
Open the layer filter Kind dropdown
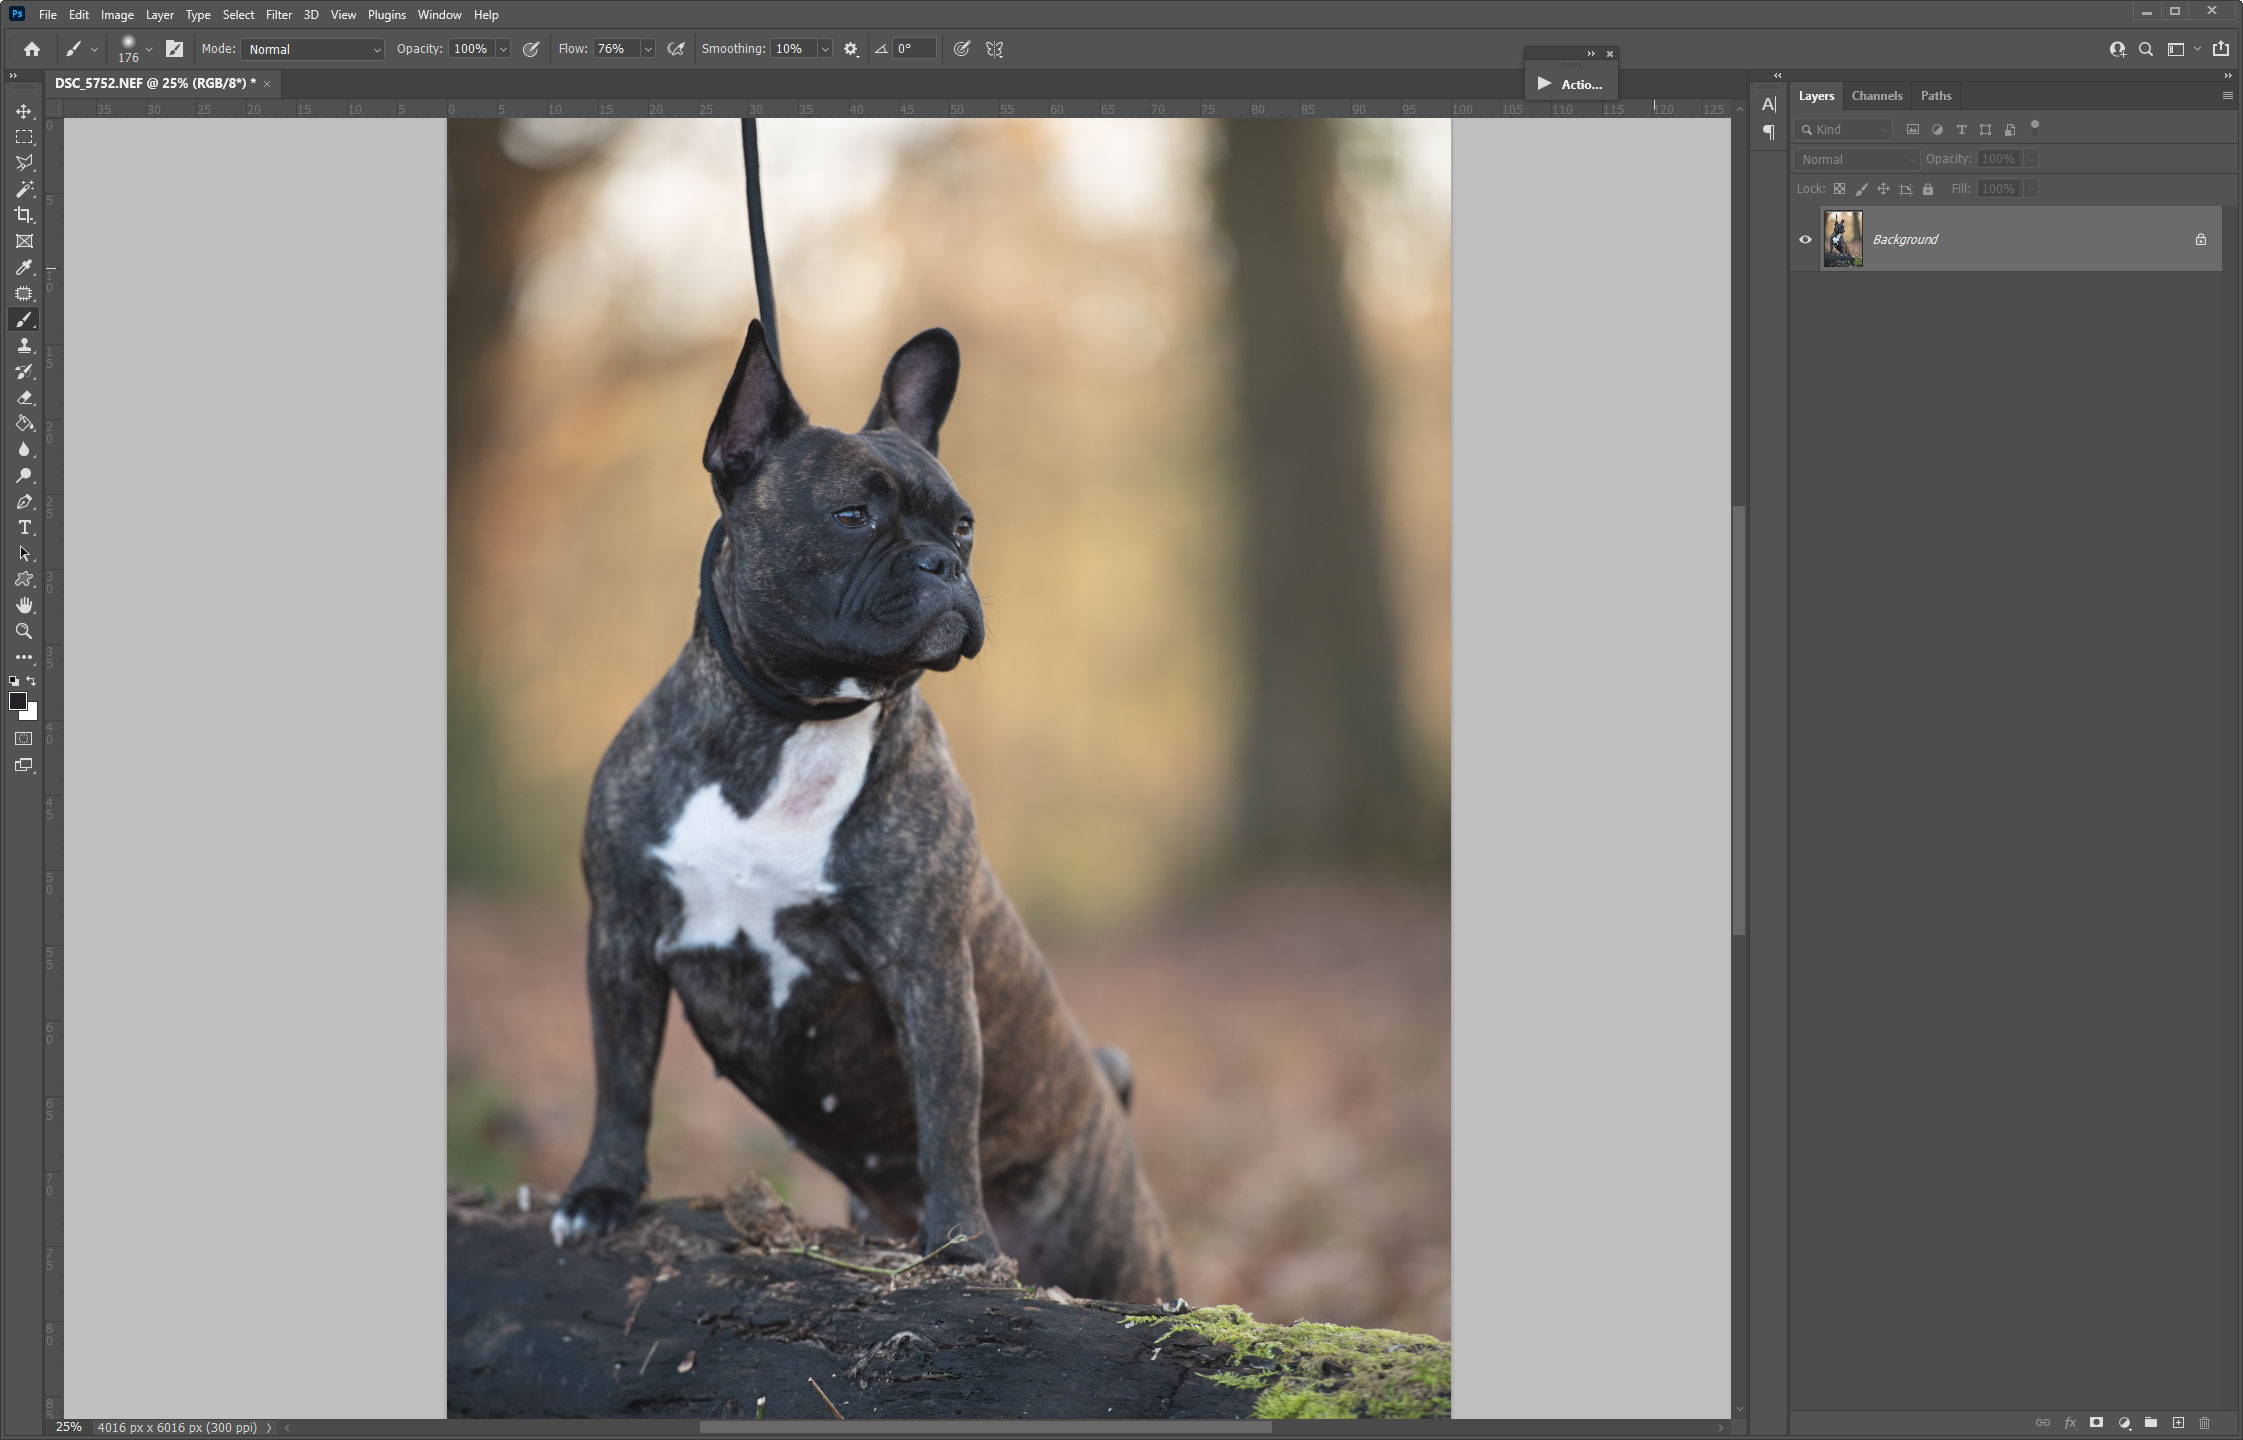[1845, 129]
